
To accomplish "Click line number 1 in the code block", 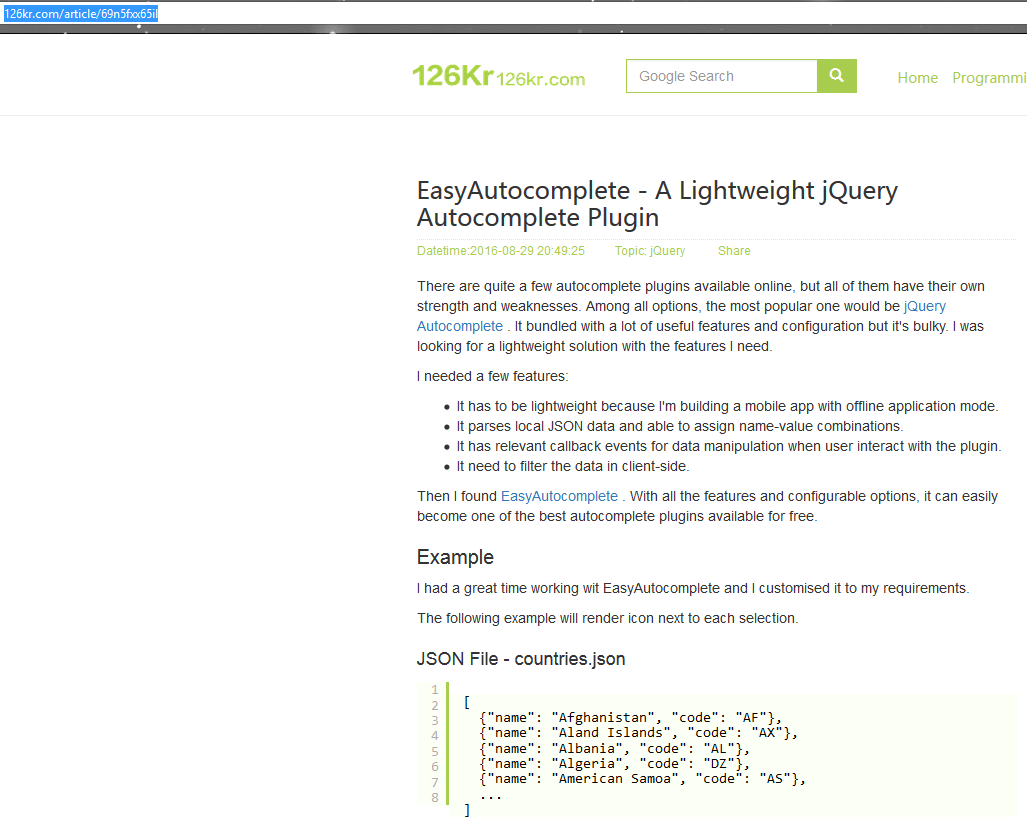I will pos(434,690).
